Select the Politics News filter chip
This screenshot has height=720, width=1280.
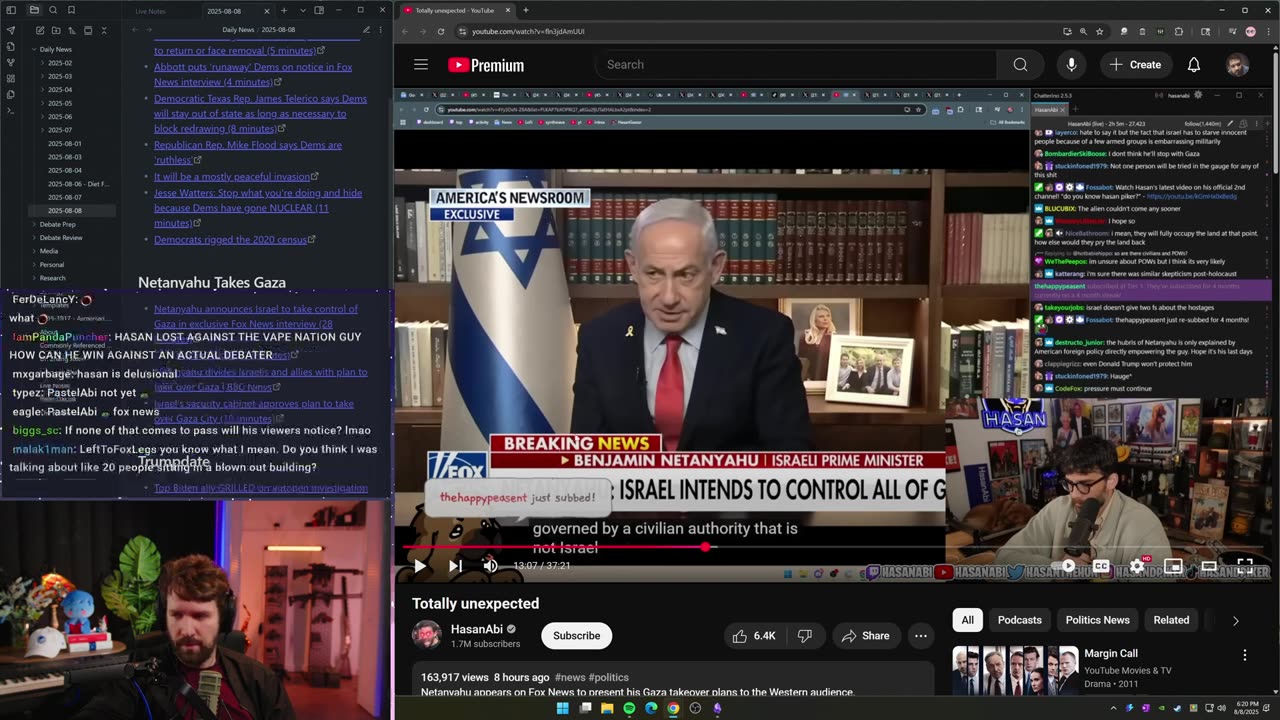(x=1097, y=620)
